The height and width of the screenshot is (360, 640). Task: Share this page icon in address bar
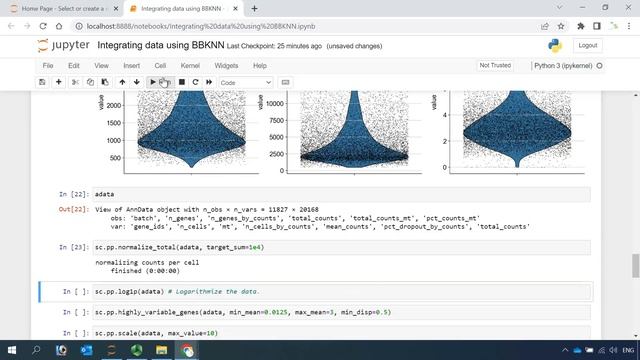coord(544,26)
